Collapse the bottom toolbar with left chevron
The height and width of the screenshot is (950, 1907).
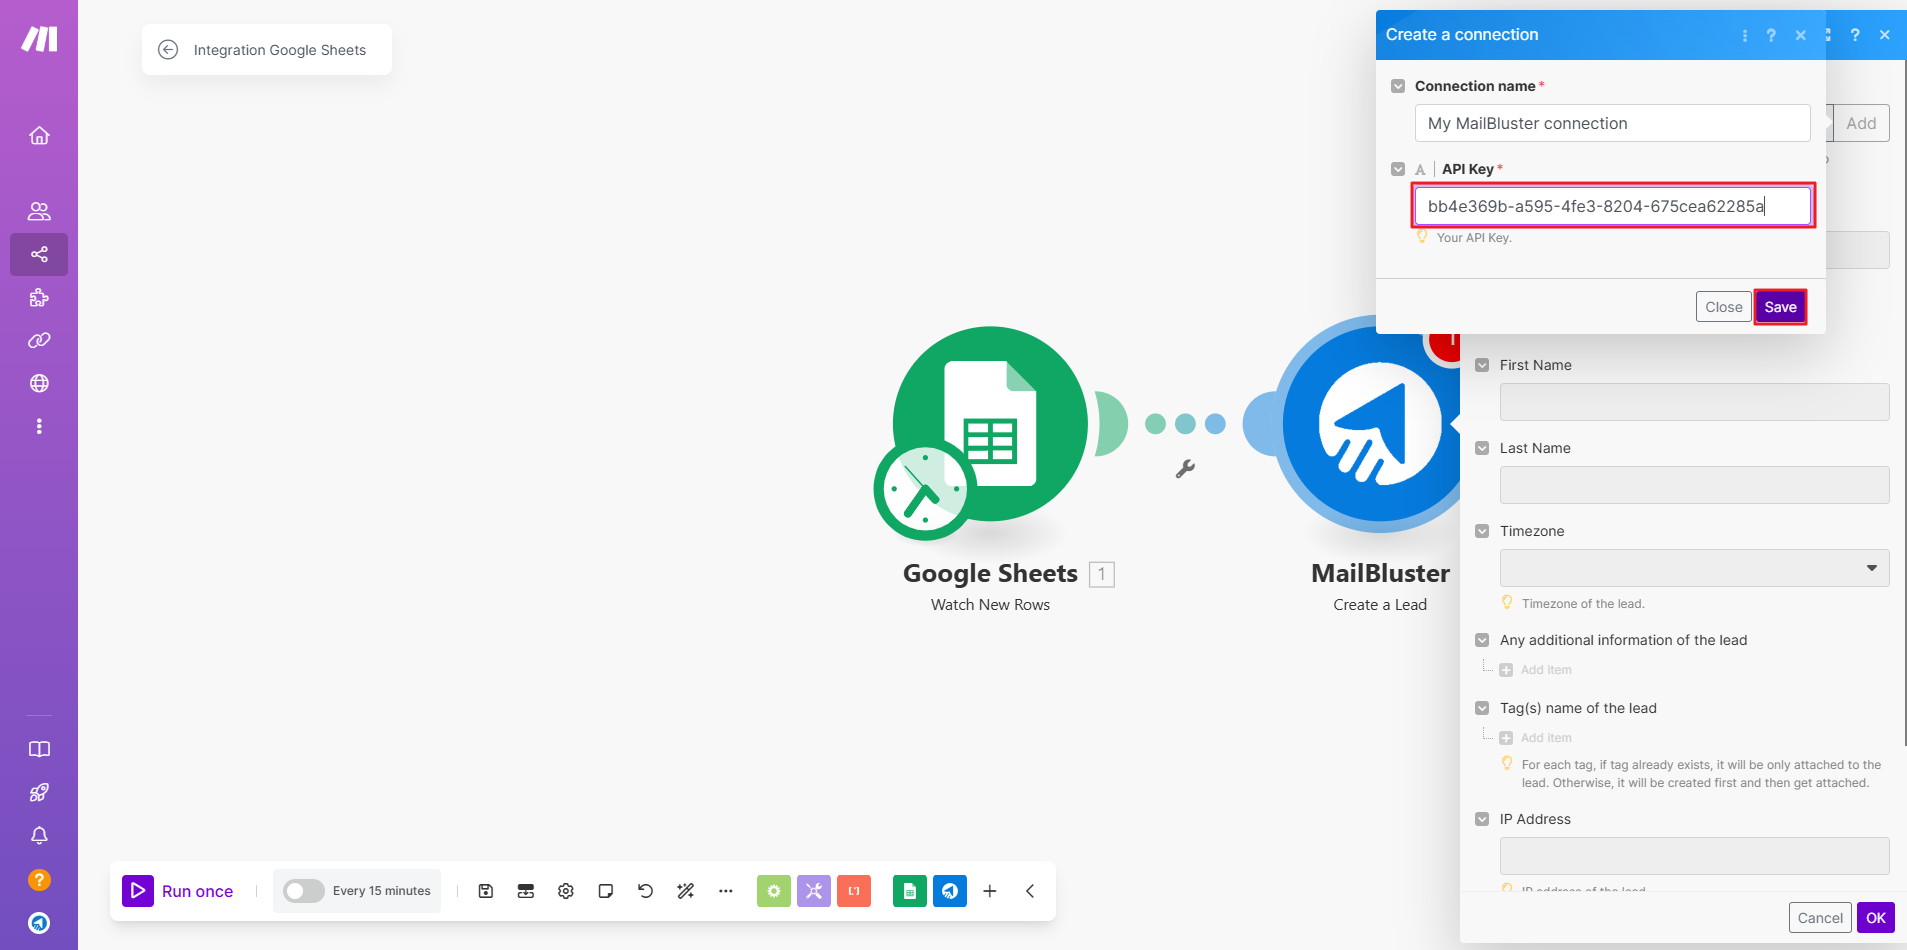click(x=1030, y=891)
